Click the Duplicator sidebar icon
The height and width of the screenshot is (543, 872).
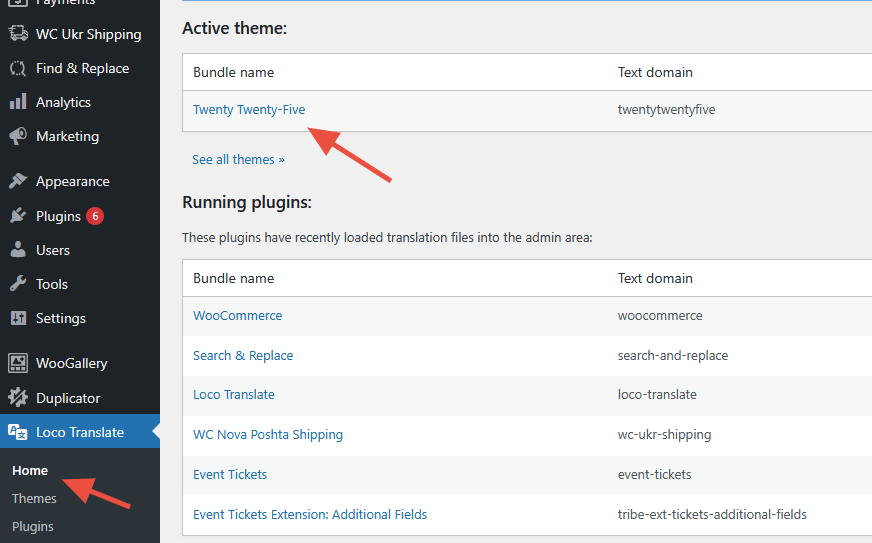pyautogui.click(x=18, y=398)
